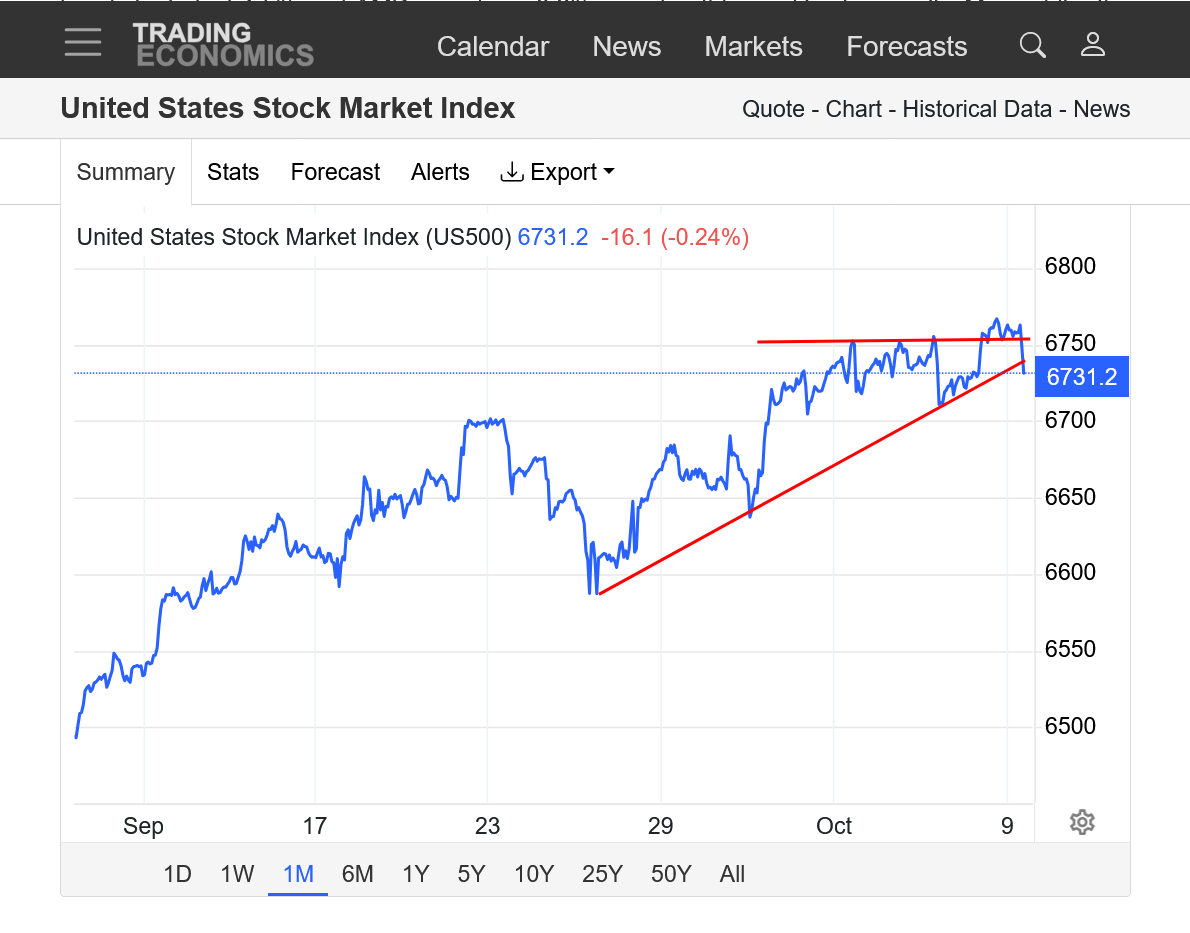1190x933 pixels.
Task: Select the Alerts tab
Action: [x=440, y=172]
